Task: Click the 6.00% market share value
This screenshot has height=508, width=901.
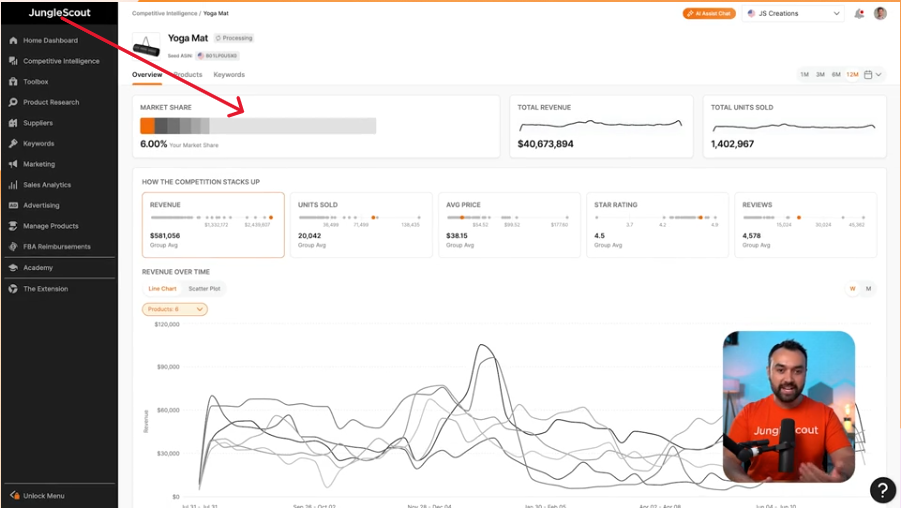Action: (x=153, y=144)
